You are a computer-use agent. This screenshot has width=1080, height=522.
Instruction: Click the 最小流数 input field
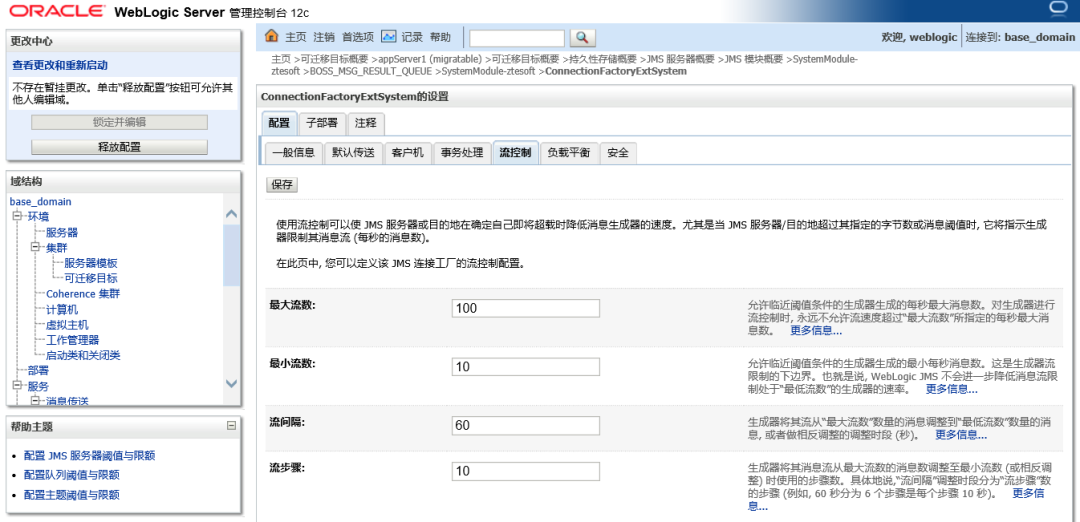point(526,366)
